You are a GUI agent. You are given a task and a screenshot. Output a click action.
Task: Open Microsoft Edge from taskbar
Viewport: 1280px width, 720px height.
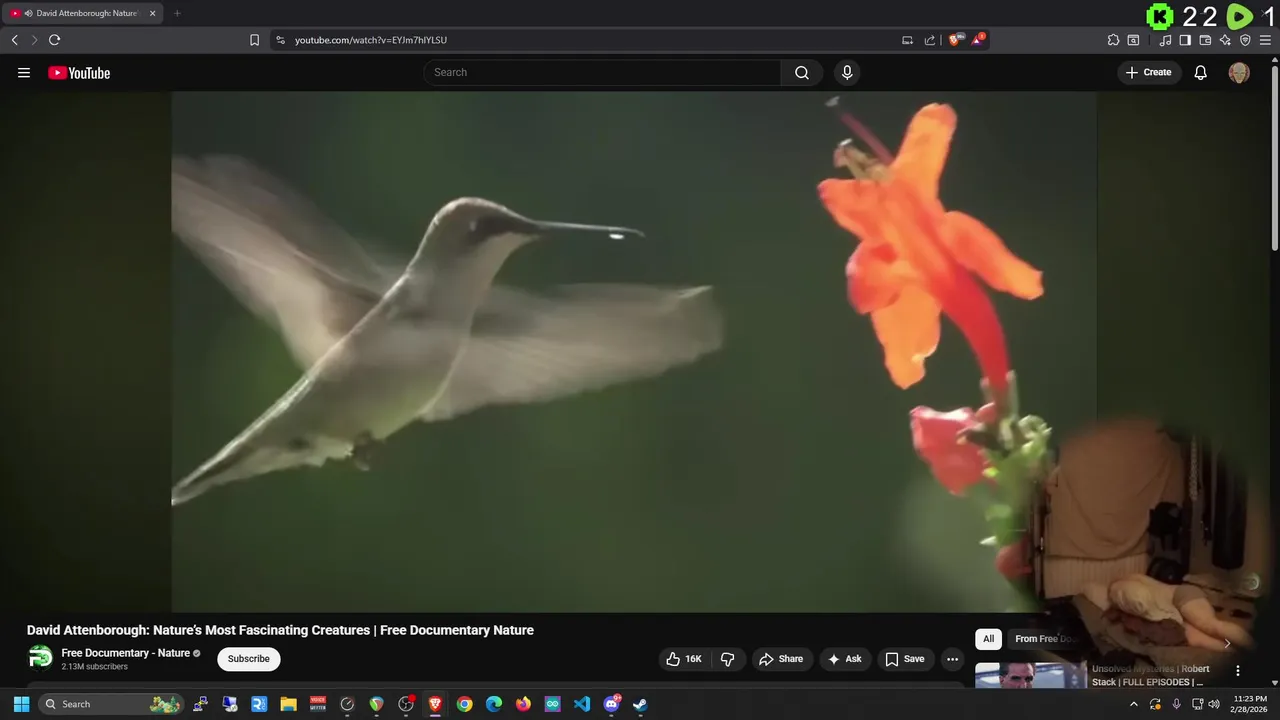[x=494, y=704]
